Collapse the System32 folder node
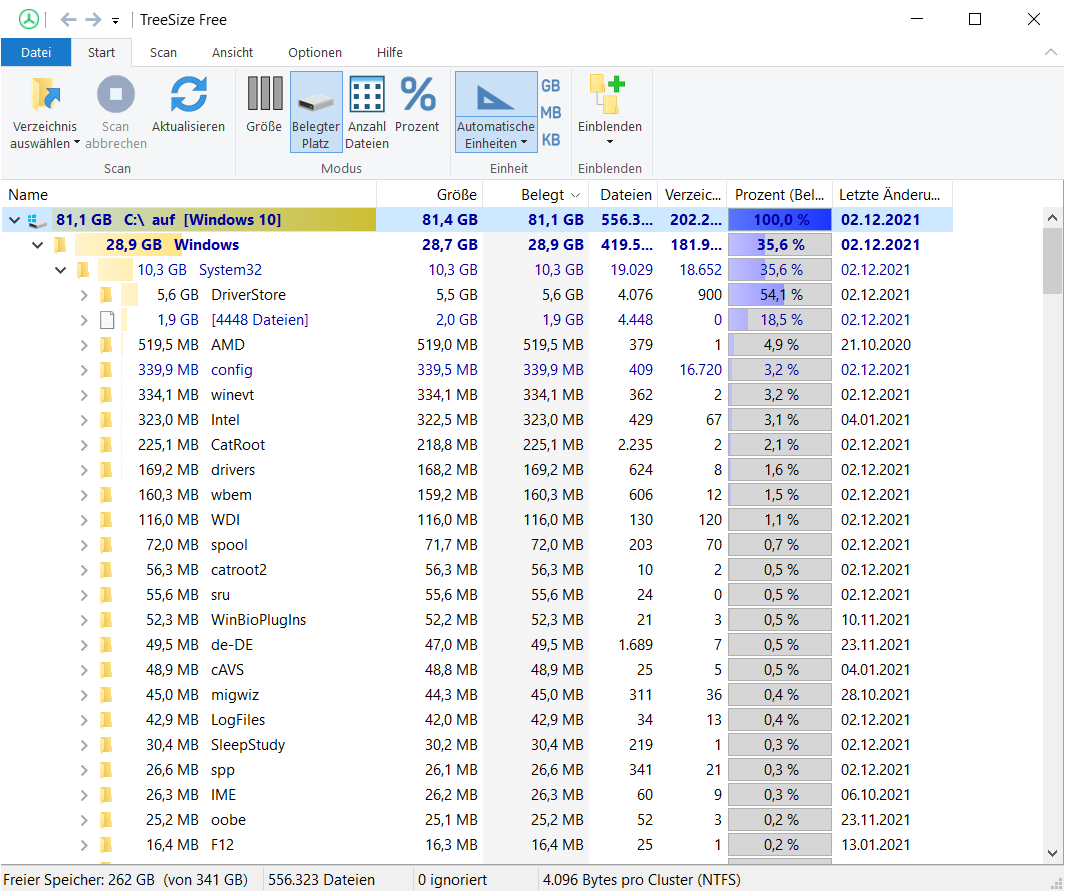Screen dimensions: 1065x892 click(x=60, y=270)
